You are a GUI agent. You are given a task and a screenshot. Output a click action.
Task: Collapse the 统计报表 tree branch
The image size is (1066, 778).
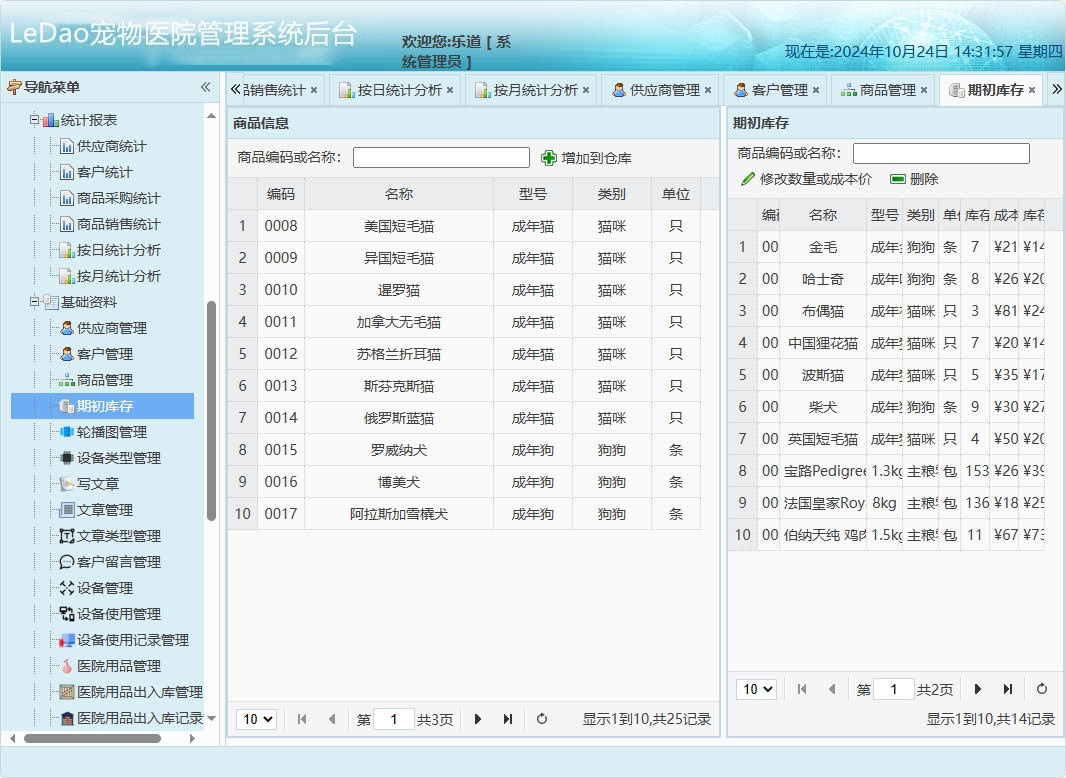click(33, 119)
